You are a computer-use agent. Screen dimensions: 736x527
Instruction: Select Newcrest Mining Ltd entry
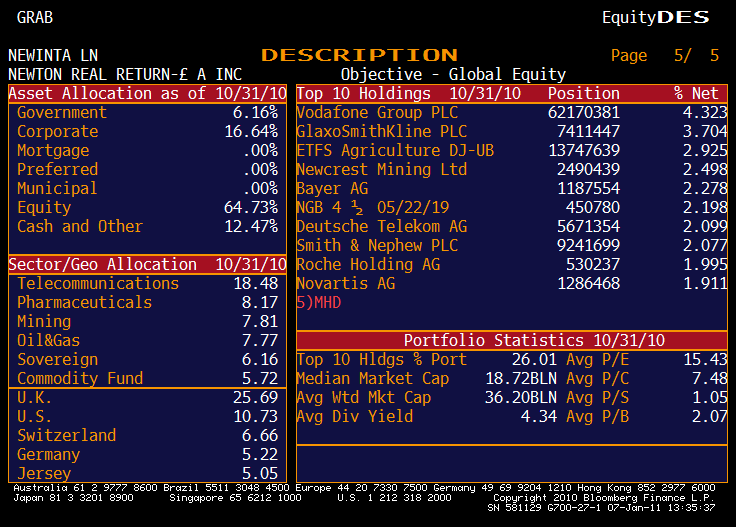(x=381, y=169)
